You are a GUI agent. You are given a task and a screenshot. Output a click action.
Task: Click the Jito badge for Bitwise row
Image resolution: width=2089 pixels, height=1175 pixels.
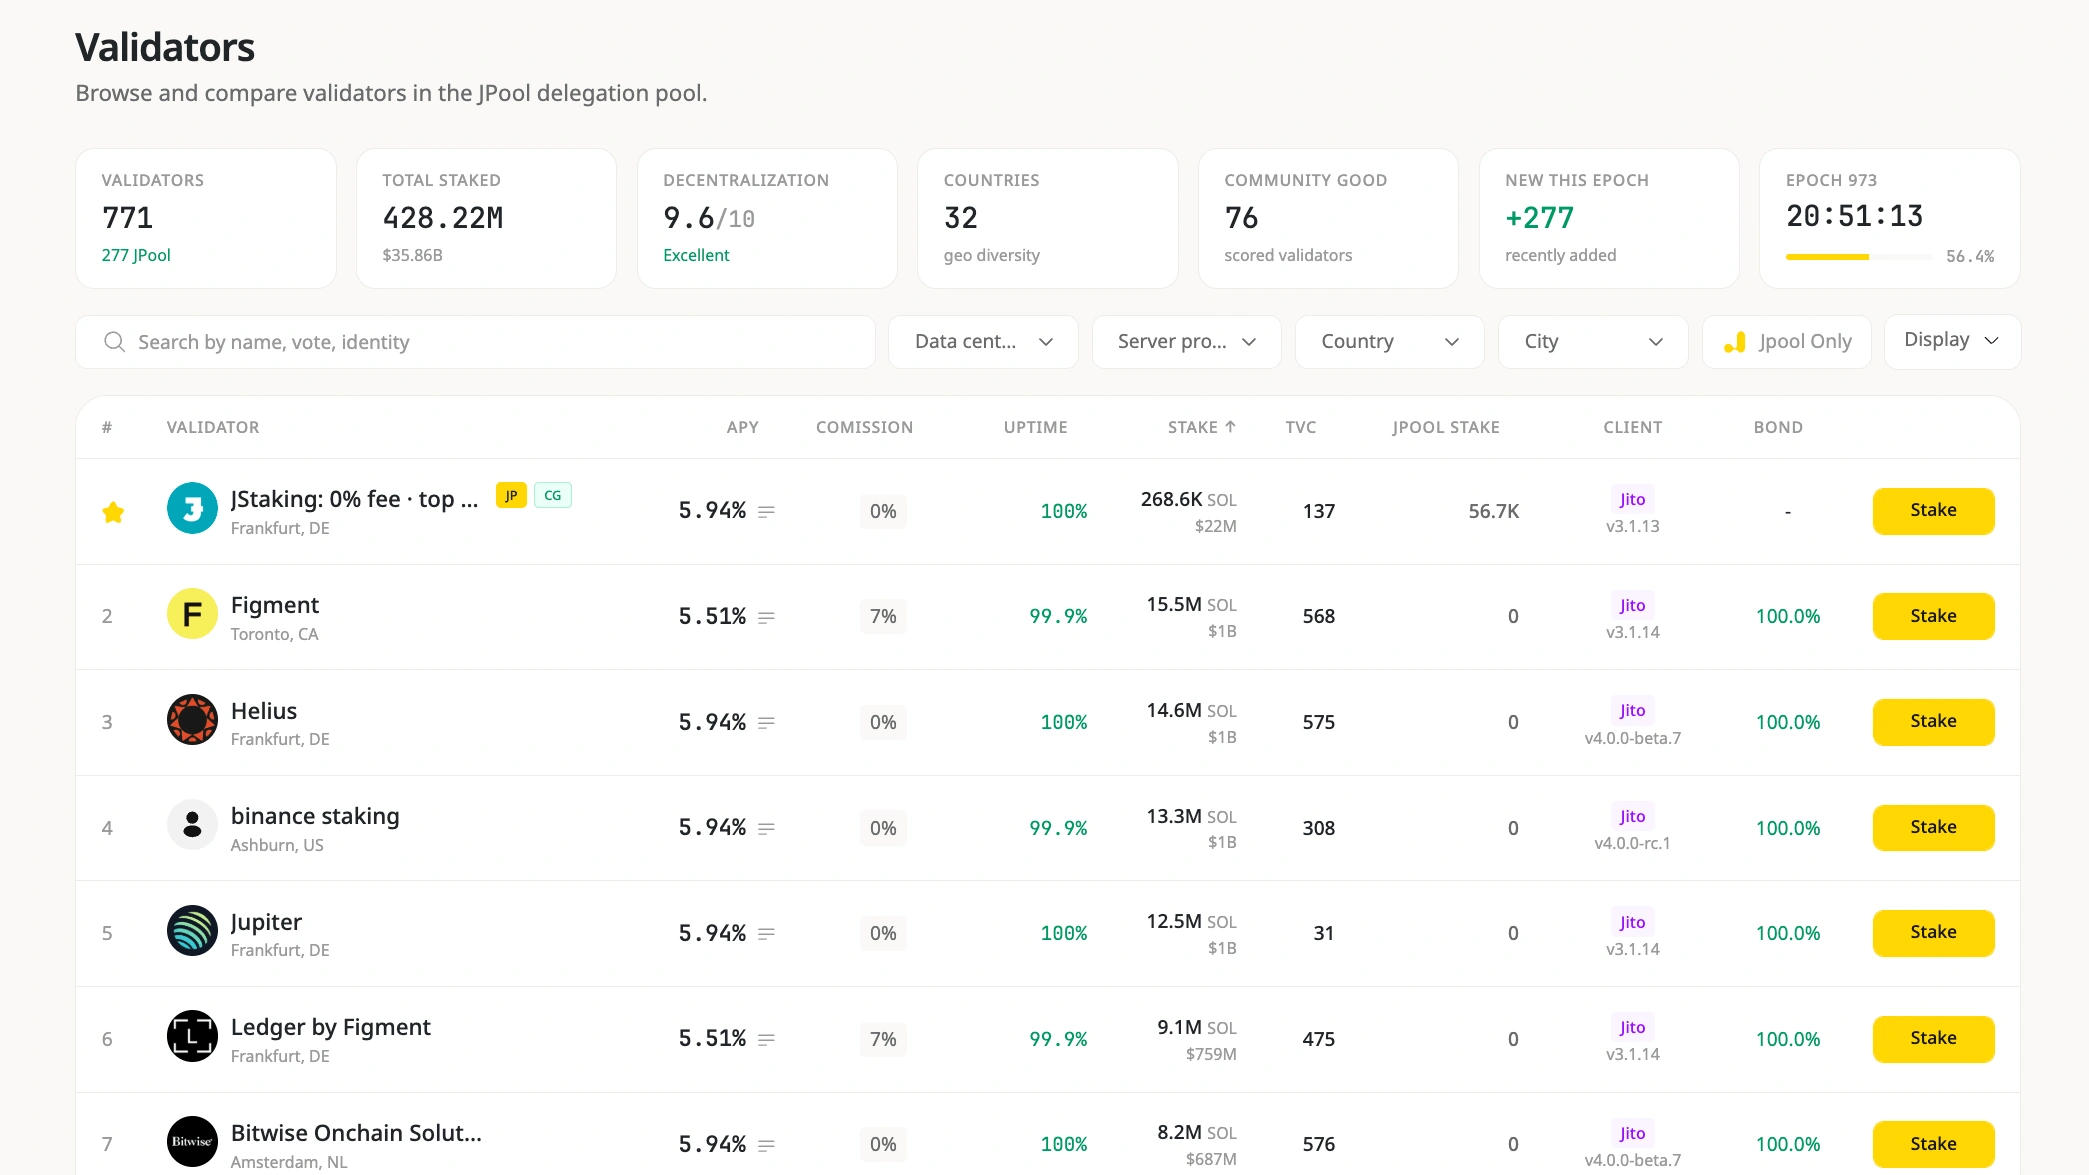point(1632,1133)
